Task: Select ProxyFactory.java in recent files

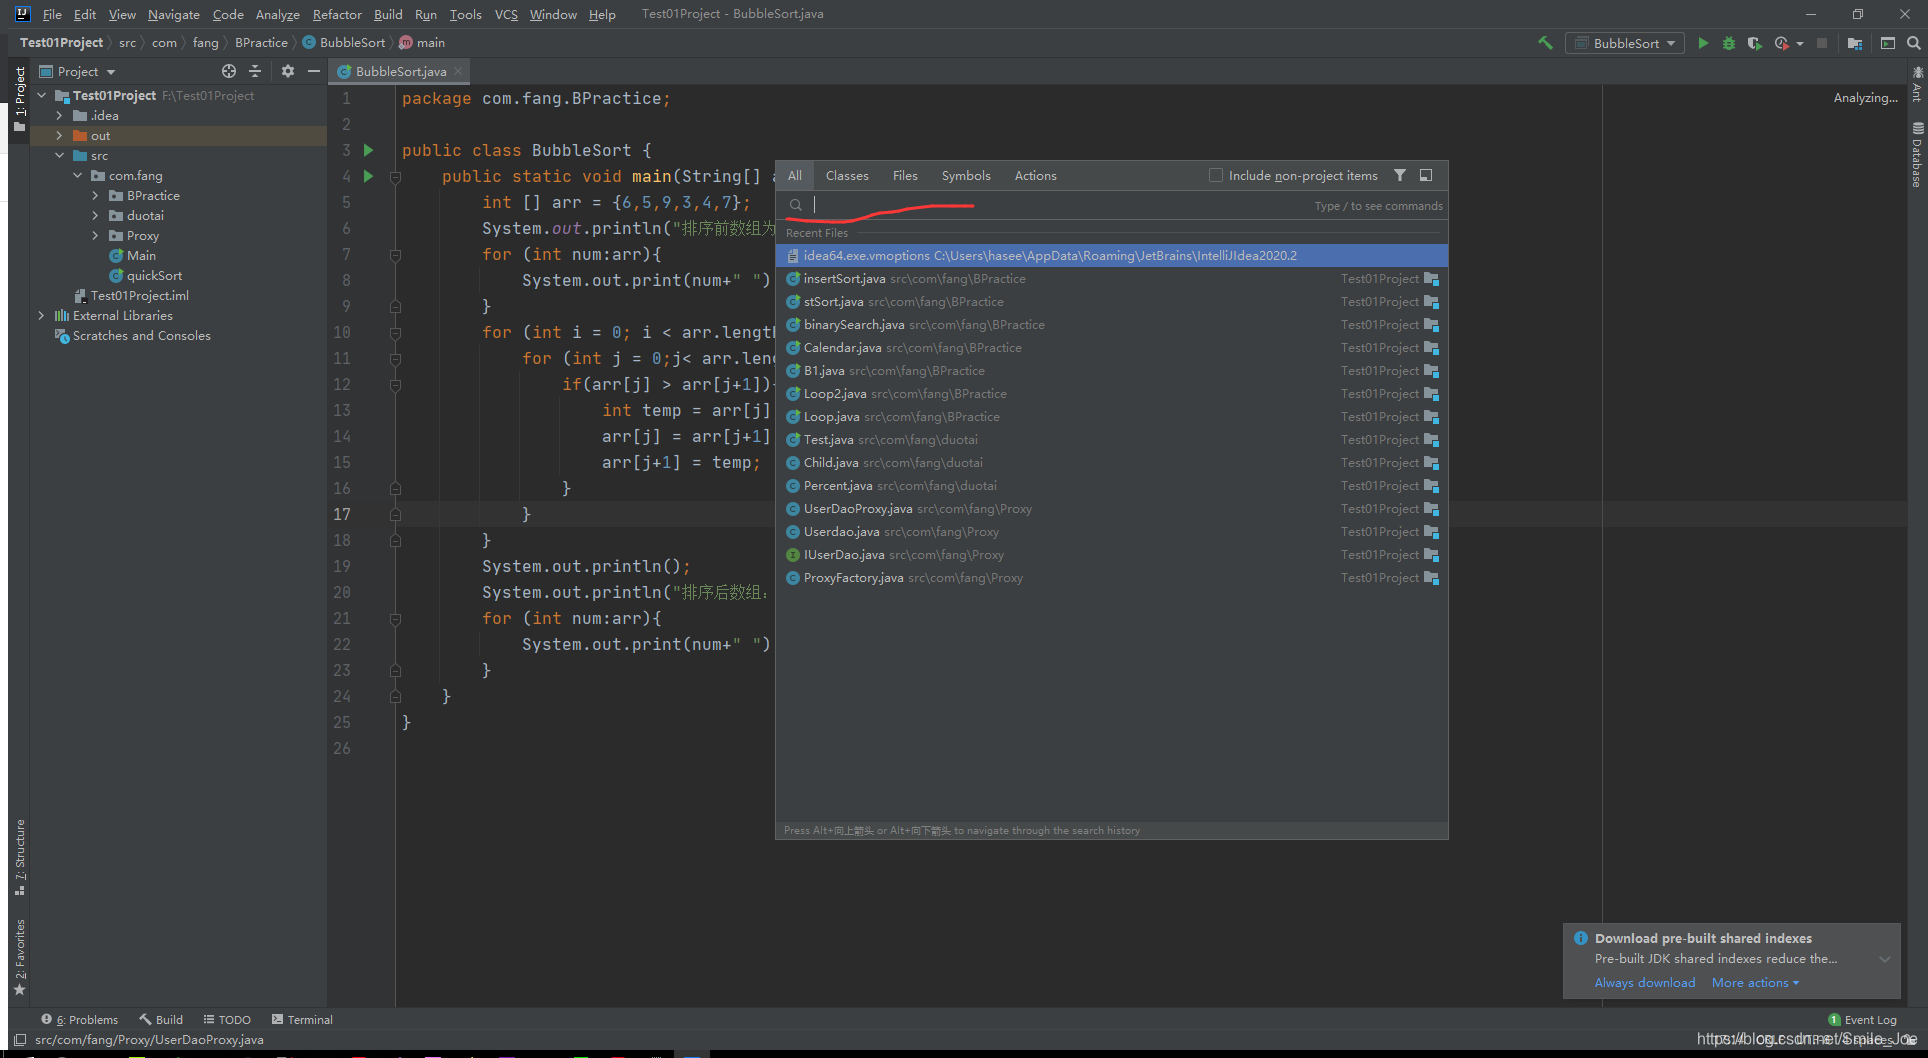Action: pyautogui.click(x=1112, y=578)
